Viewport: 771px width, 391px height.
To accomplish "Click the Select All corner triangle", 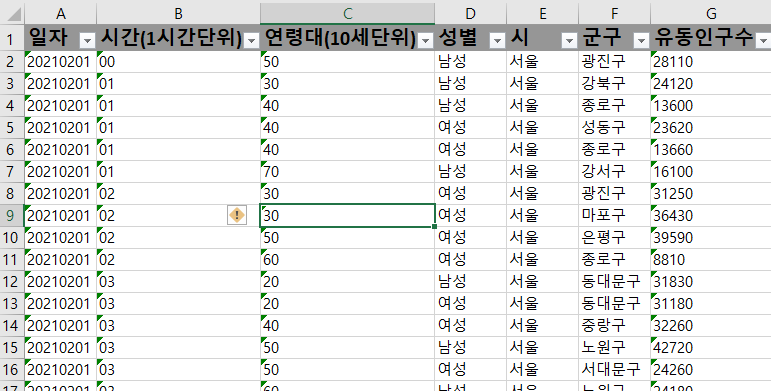I will click(x=14, y=14).
